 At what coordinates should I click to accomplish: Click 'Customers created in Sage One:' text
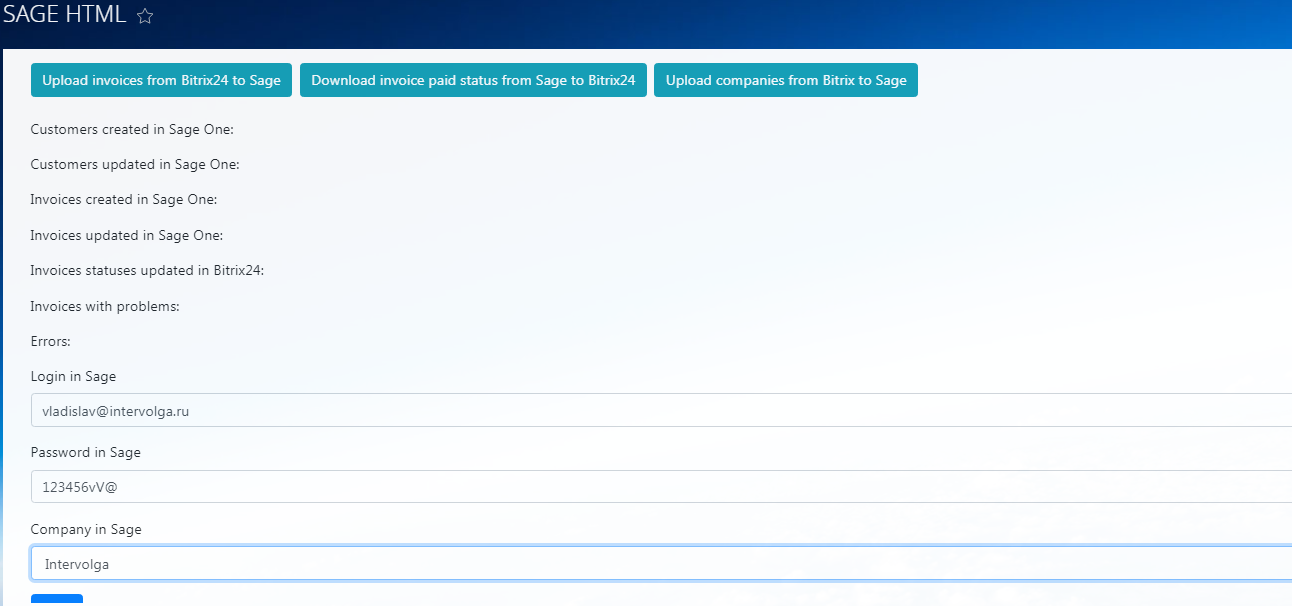132,129
